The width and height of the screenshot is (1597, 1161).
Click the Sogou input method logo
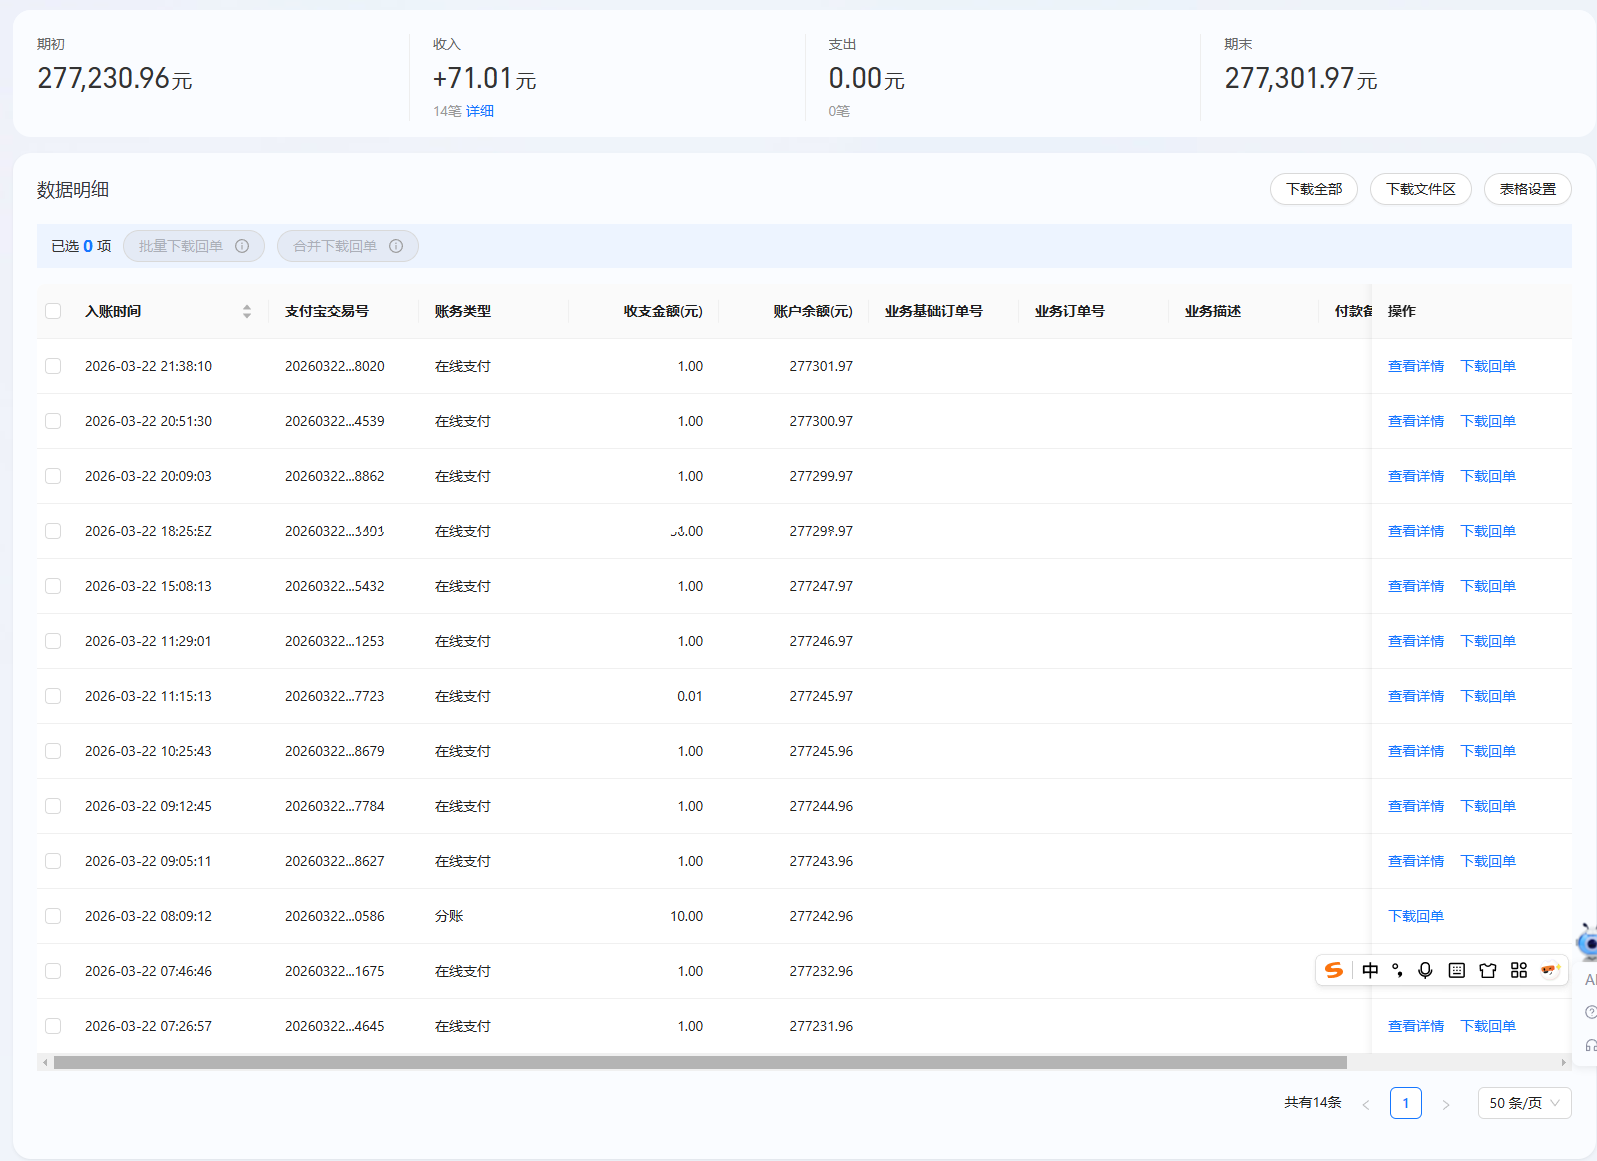[x=1333, y=970]
